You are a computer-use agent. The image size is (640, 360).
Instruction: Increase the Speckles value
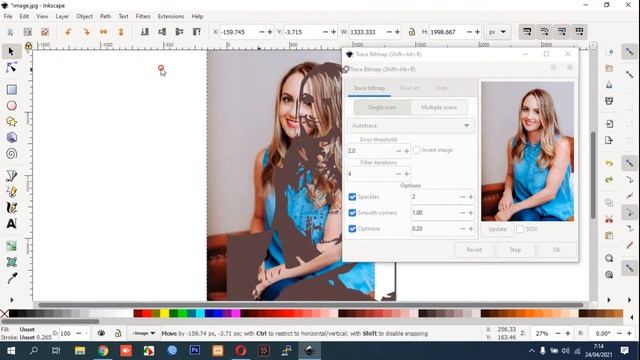pos(471,197)
